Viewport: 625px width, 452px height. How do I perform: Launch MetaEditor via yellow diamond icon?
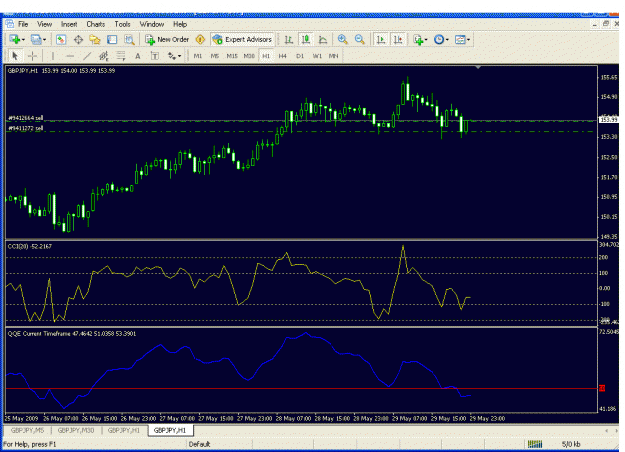pos(200,39)
